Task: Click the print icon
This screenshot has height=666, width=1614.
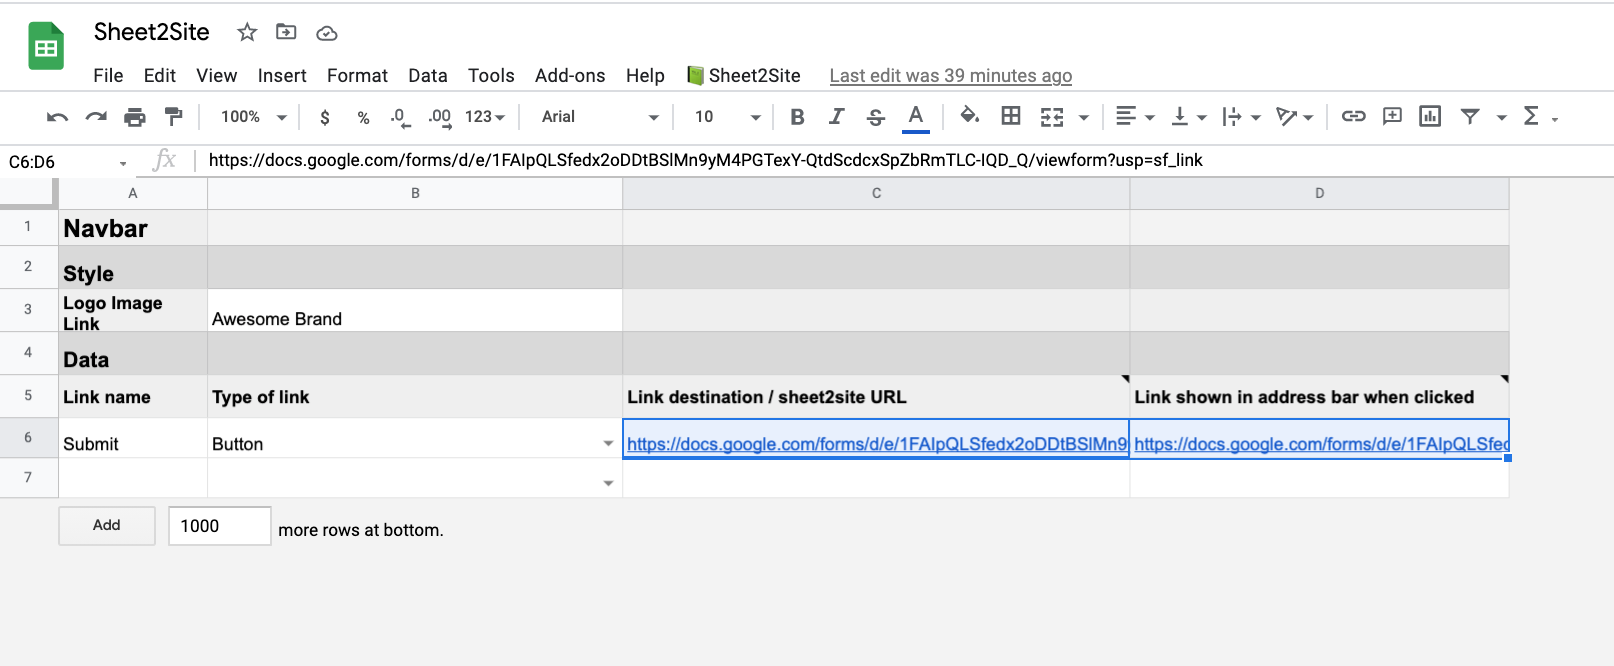Action: coord(134,117)
